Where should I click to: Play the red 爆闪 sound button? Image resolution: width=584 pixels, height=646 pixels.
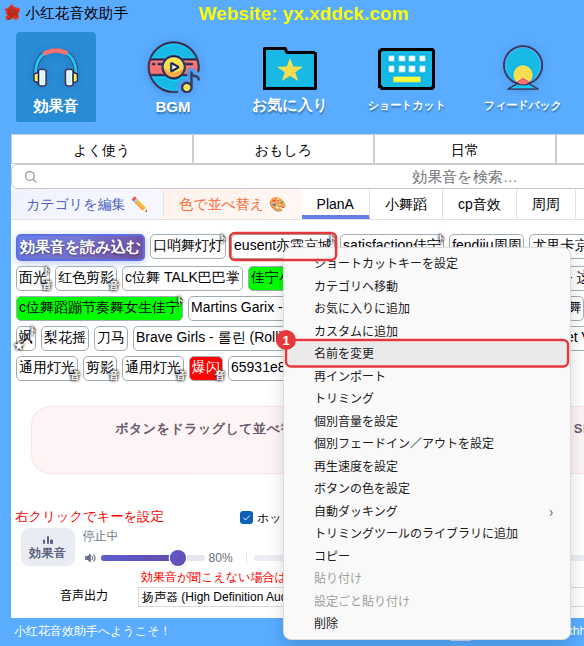click(x=206, y=368)
